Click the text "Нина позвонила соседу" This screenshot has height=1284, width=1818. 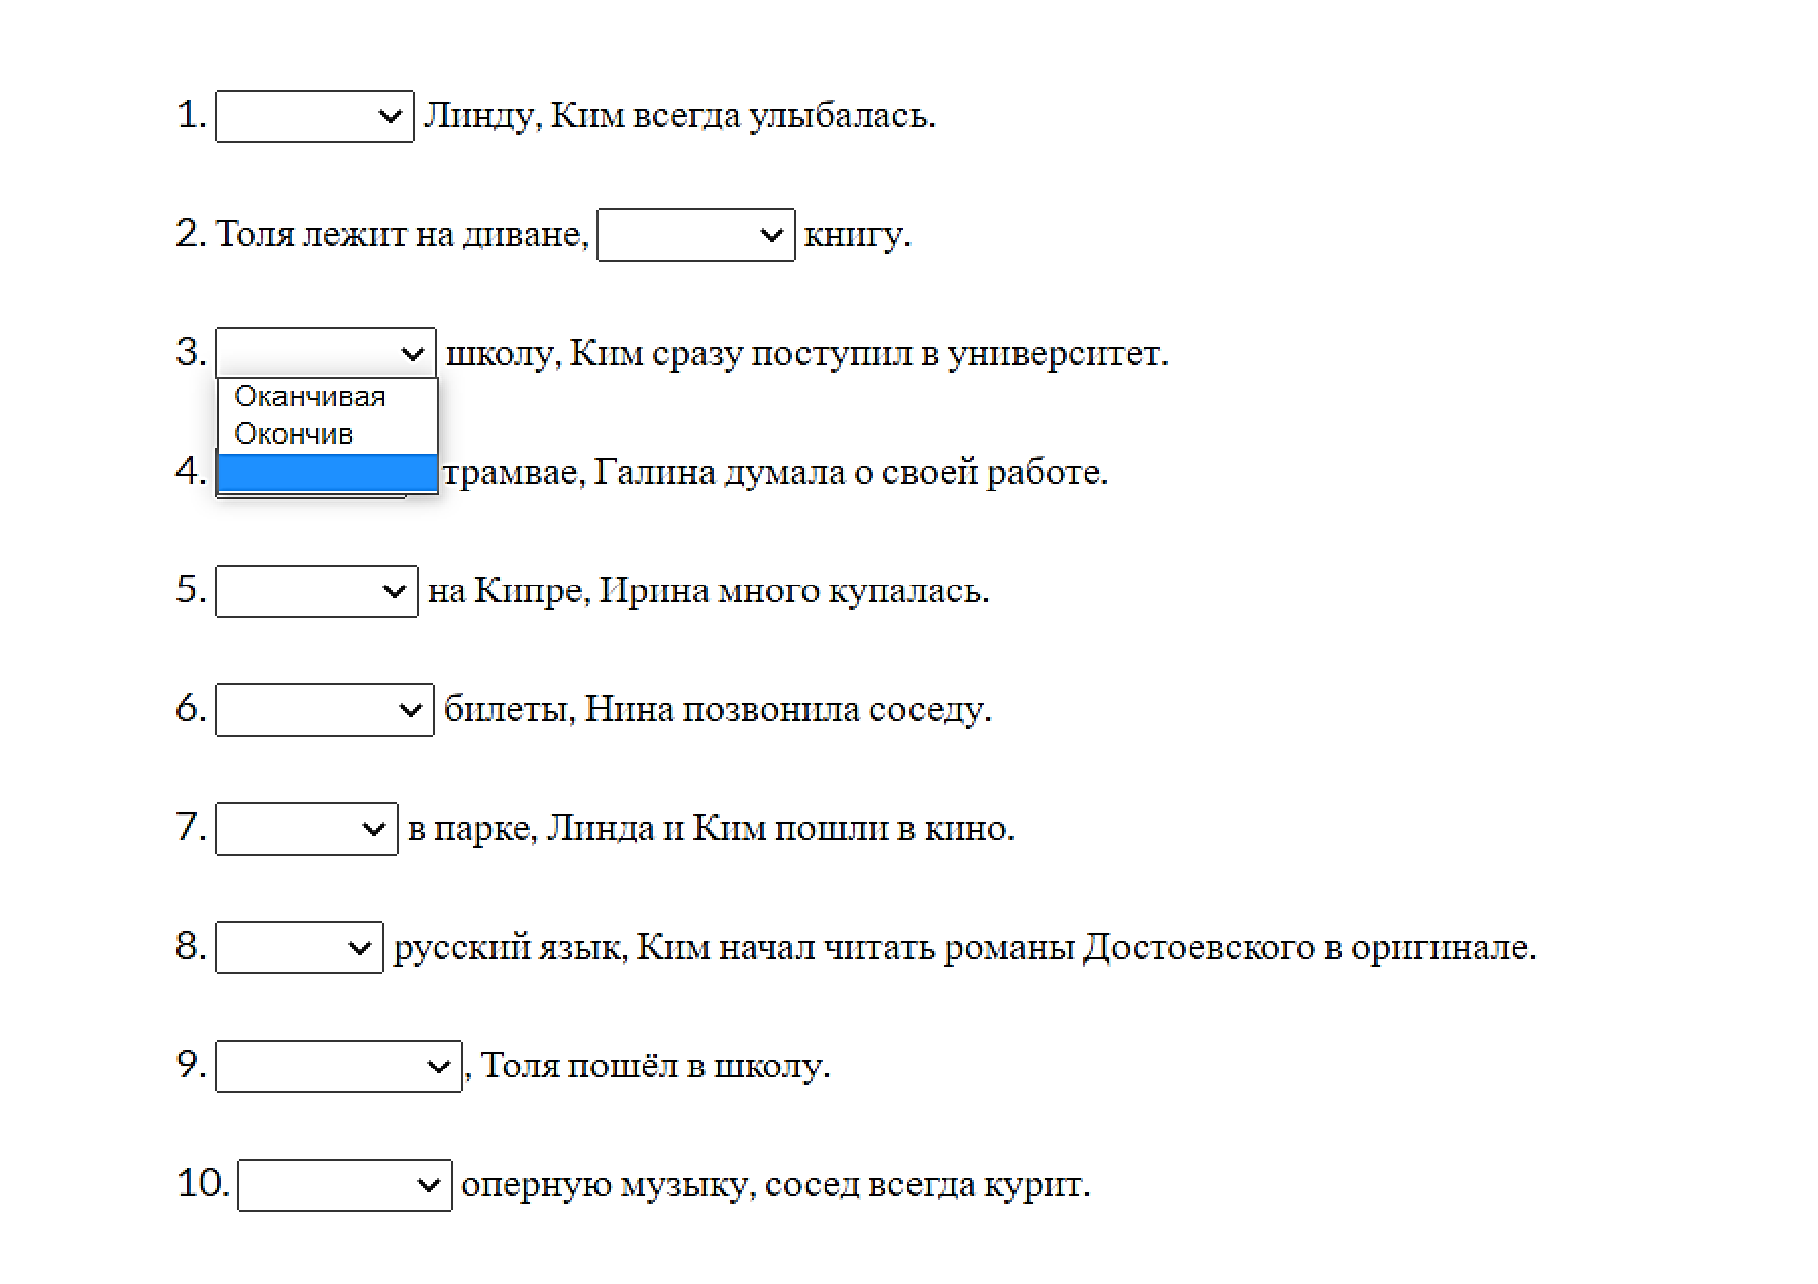tap(787, 710)
